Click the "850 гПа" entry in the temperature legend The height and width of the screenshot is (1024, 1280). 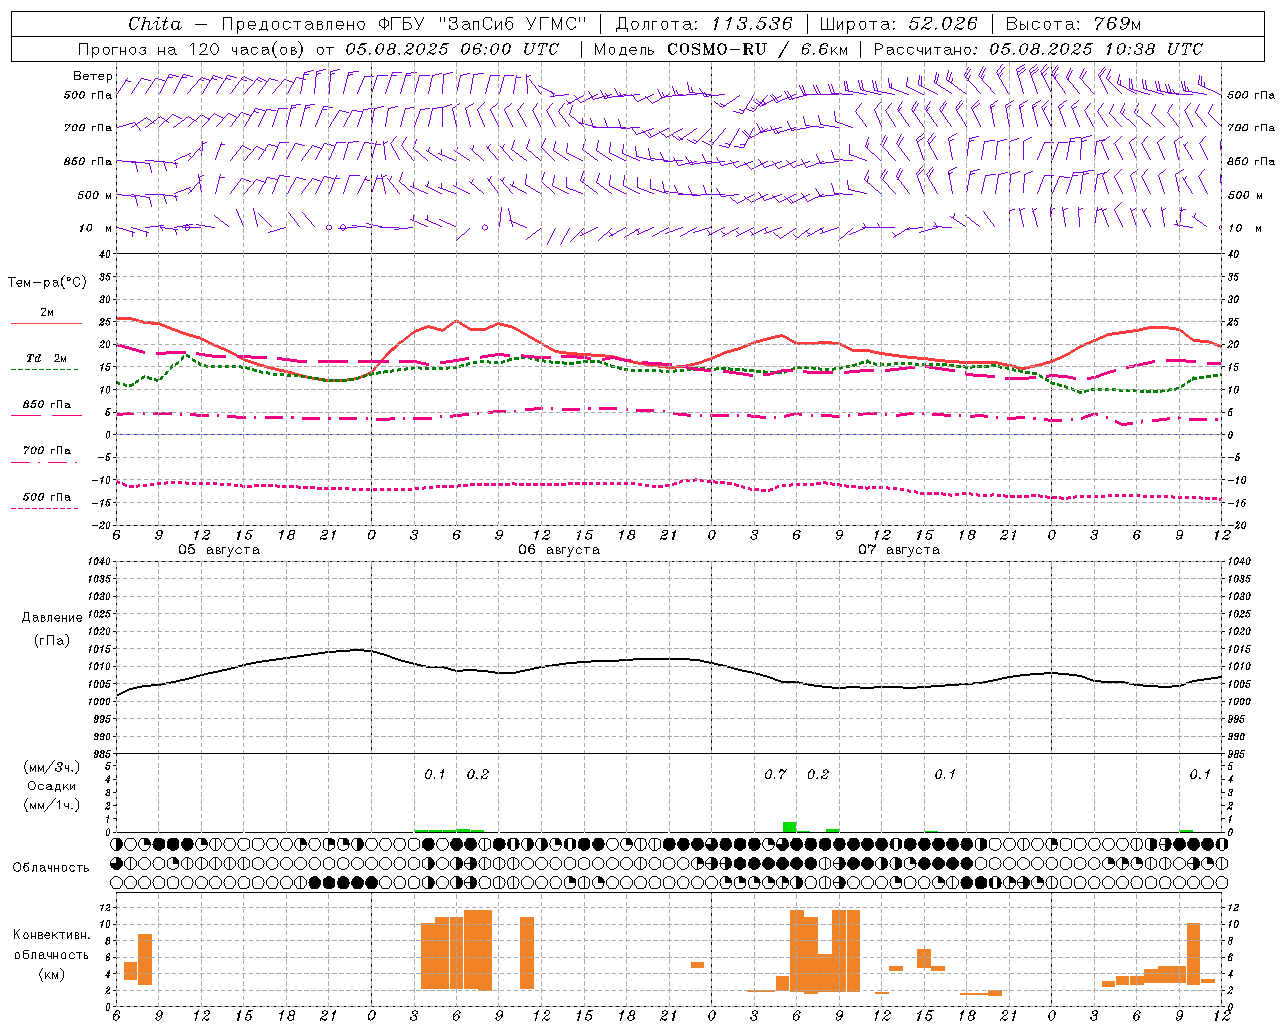point(46,405)
